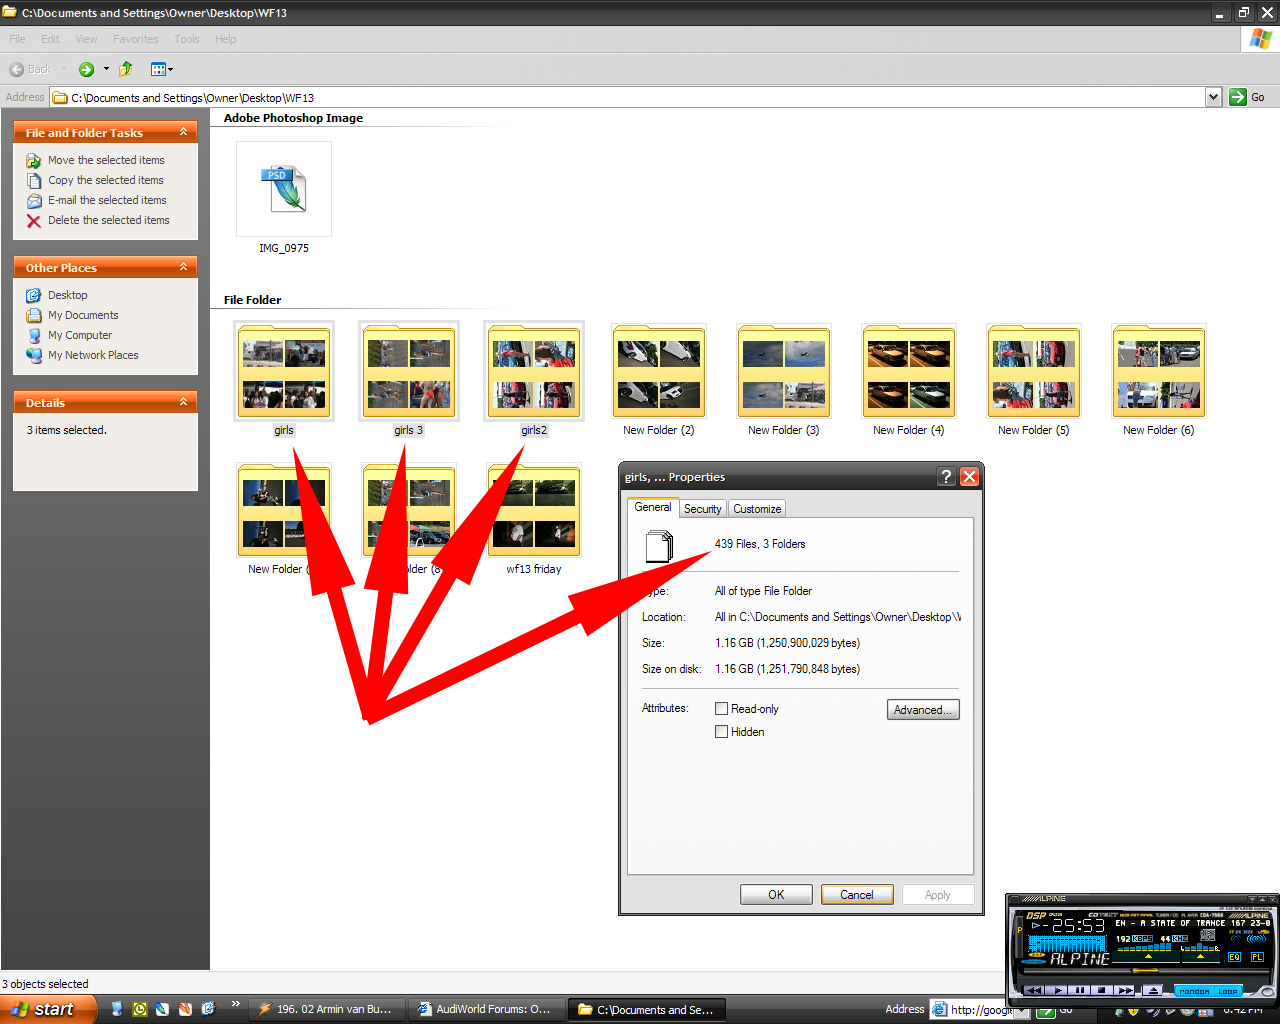Screen dimensions: 1280x1024
Task: Collapse the File and Folder Tasks panel
Action: pyautogui.click(x=183, y=132)
